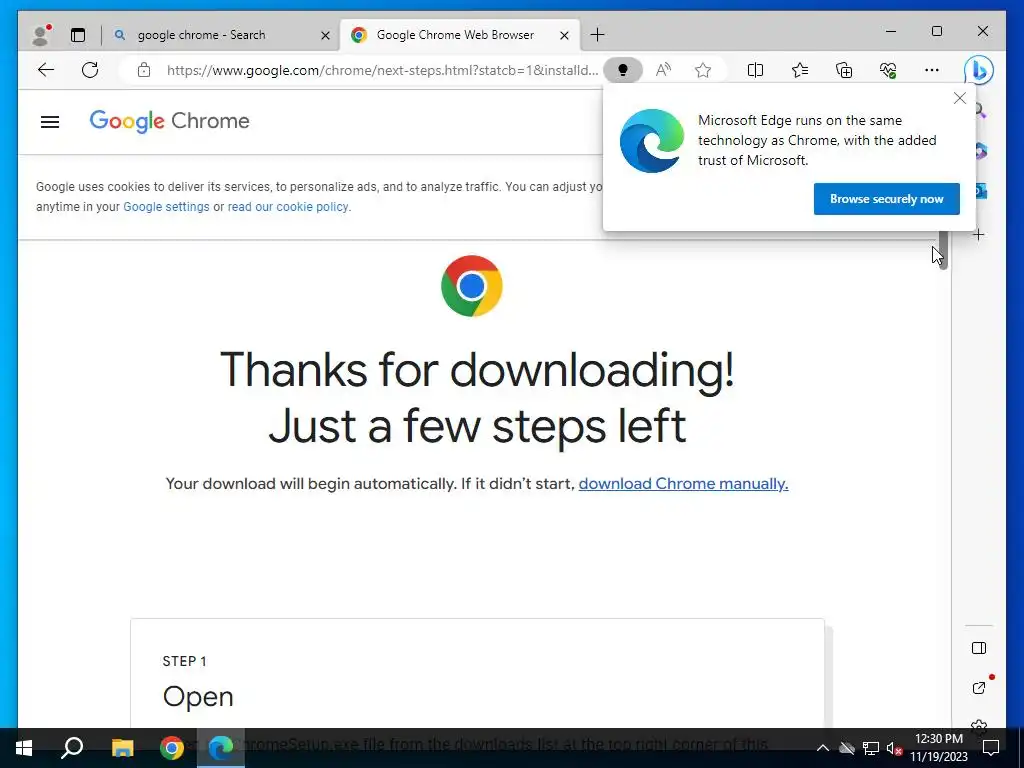Click download Chrome manually link
Image resolution: width=1024 pixels, height=768 pixels.
coord(683,484)
